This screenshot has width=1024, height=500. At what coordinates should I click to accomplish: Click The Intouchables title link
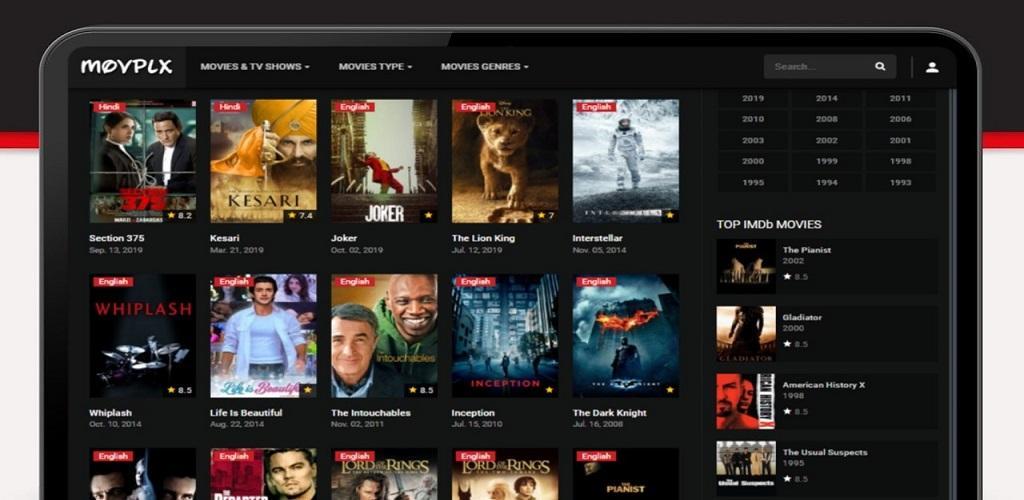(x=371, y=413)
